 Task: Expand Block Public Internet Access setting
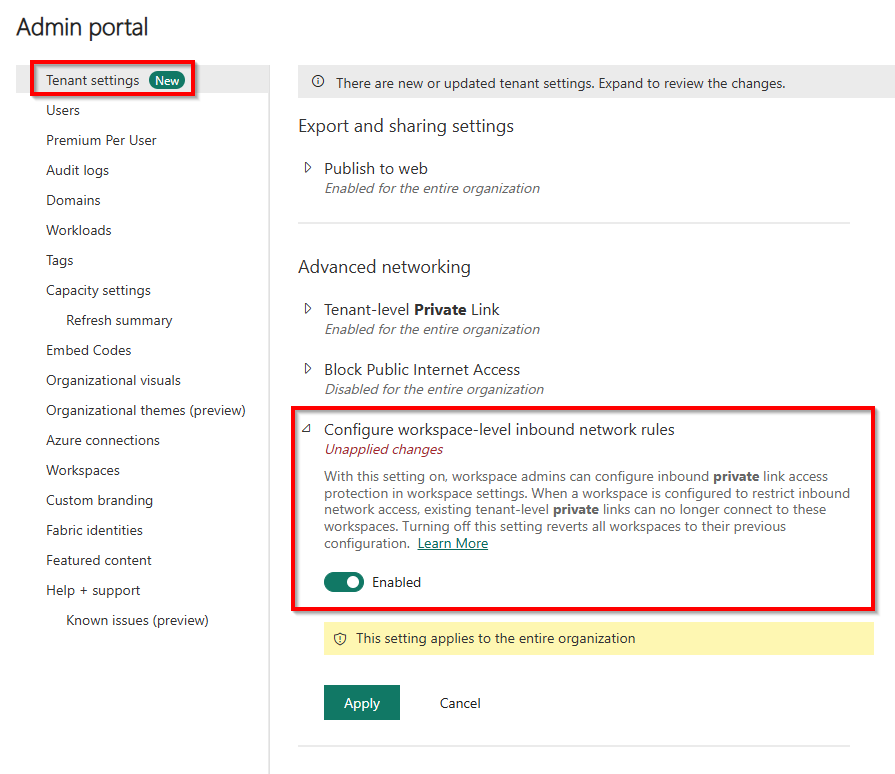click(x=308, y=369)
